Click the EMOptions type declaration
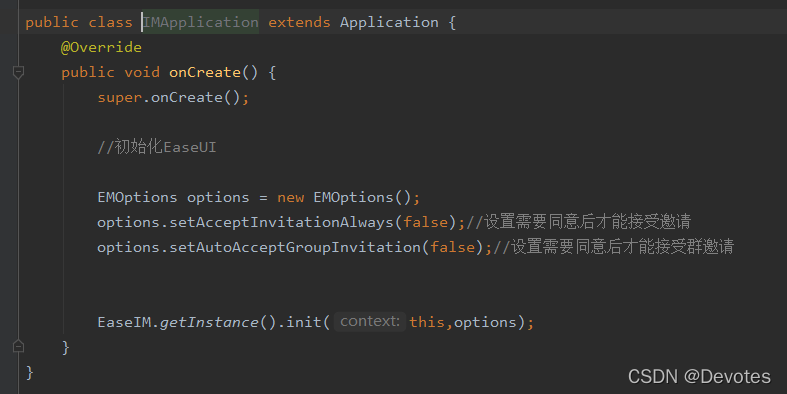This screenshot has width=787, height=394. tap(137, 197)
